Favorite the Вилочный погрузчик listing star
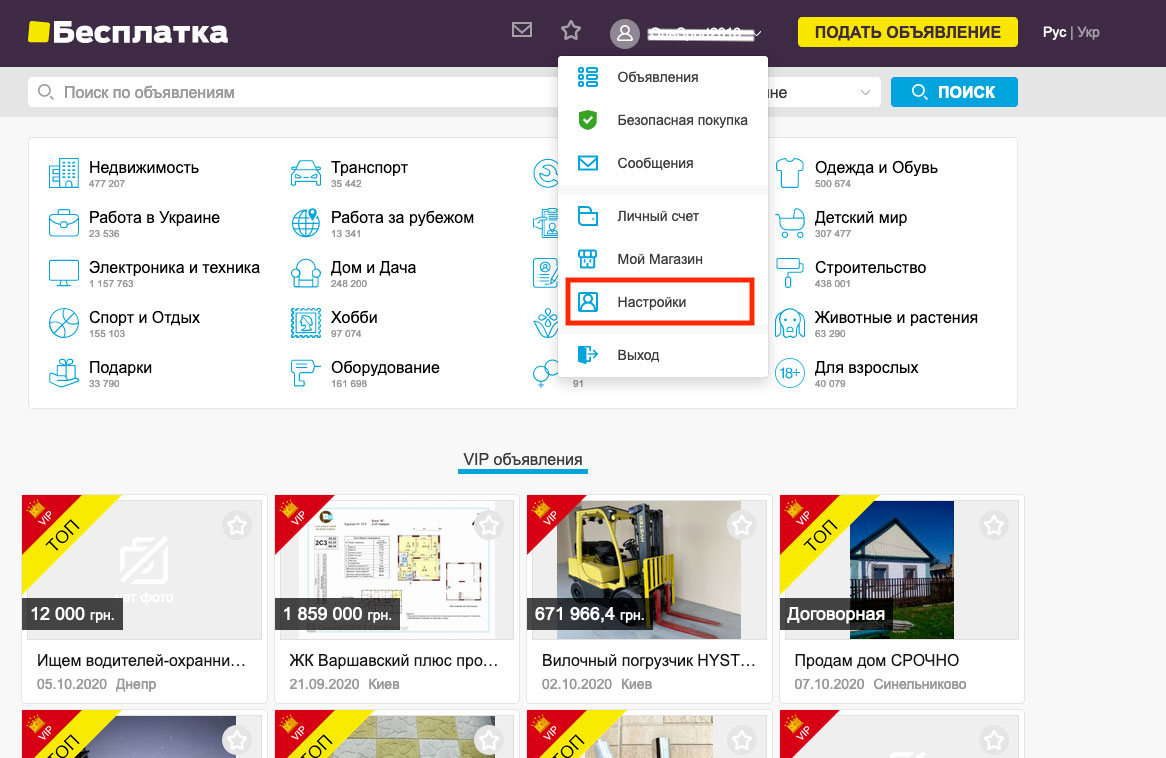This screenshot has width=1166, height=758. coord(742,526)
